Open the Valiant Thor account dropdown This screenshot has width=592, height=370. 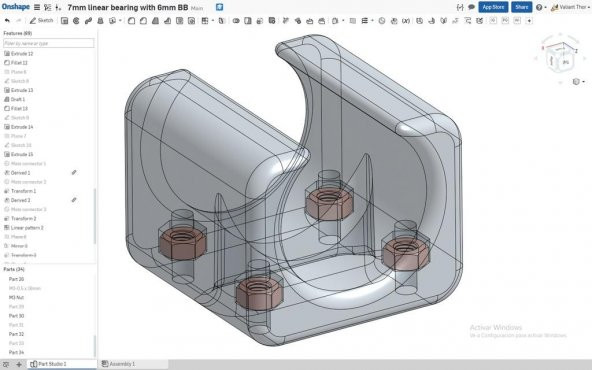(570, 7)
